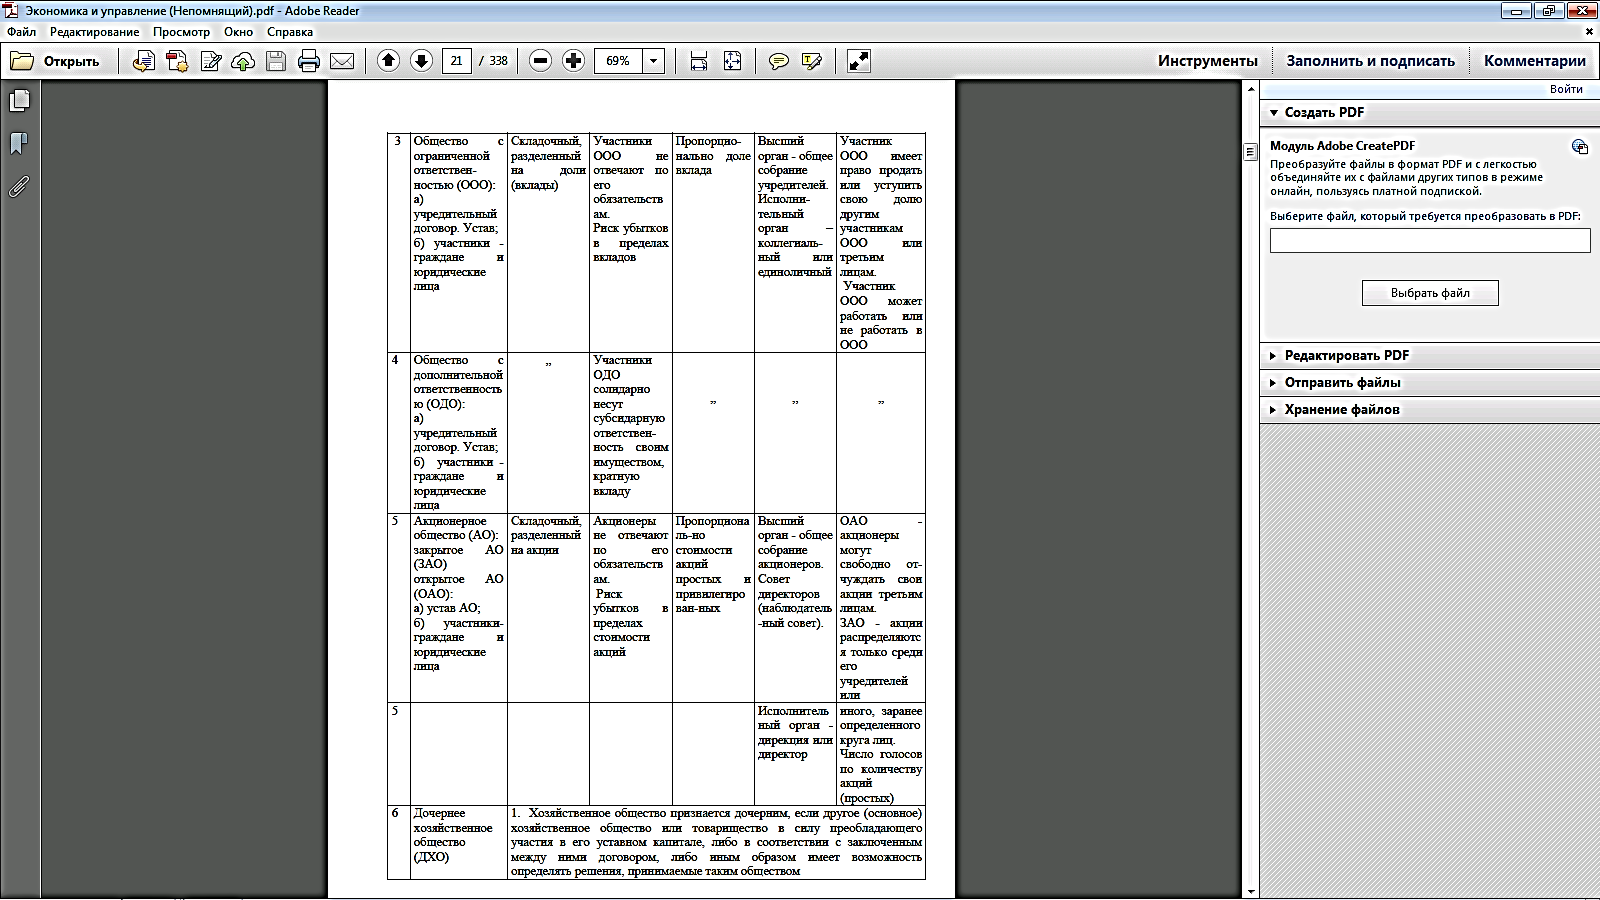1600x900 pixels.
Task: Click the 'Общество с ограниченной ответственностью (ООО)' cell
Action: (459, 243)
